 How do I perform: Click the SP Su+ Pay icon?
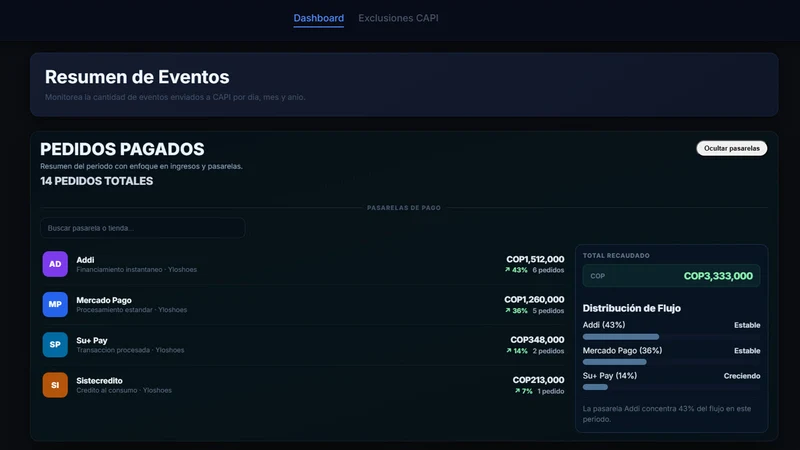click(x=55, y=344)
